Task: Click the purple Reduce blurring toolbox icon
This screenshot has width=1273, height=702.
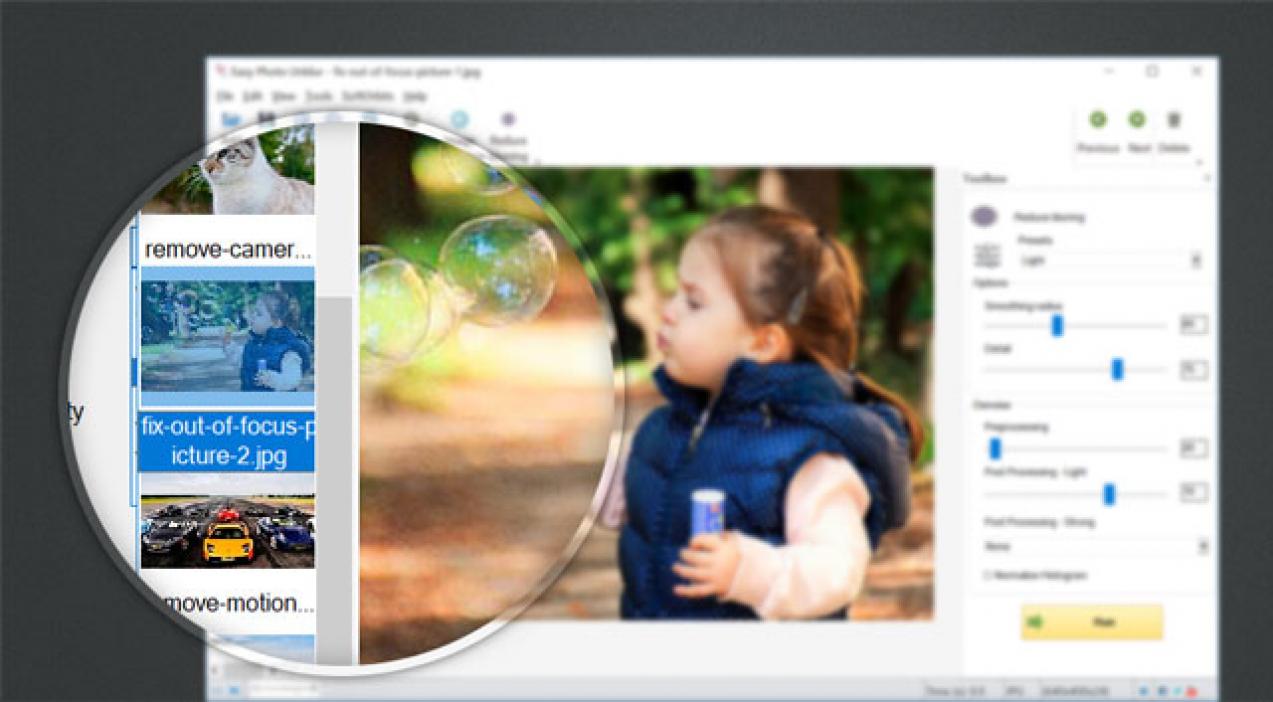Action: (984, 216)
